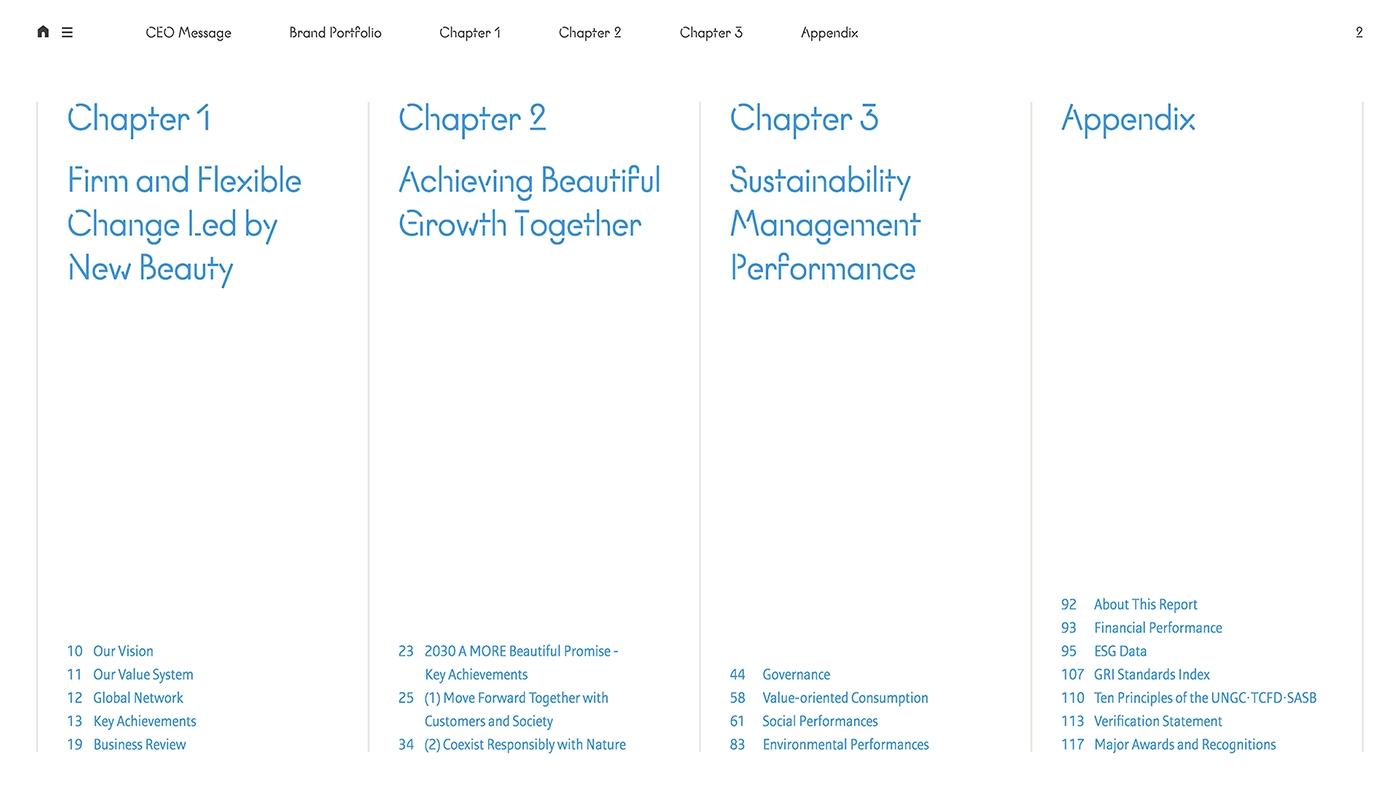Image resolution: width=1400 pixels, height=788 pixels.
Task: Open ESG Data in the Appendix
Action: (1120, 651)
